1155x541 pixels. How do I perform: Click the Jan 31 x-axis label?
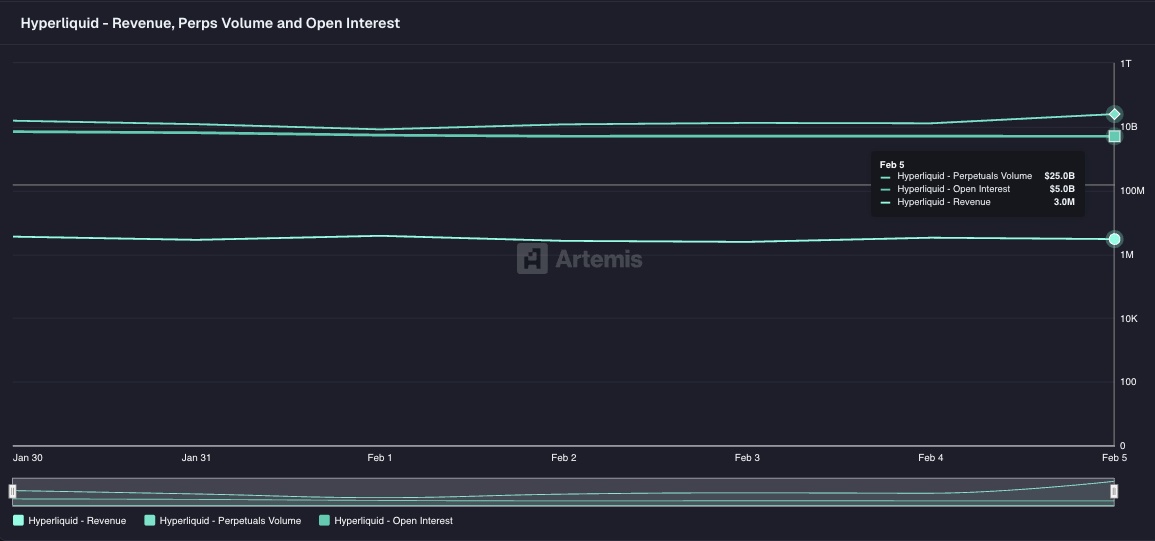pyautogui.click(x=196, y=458)
